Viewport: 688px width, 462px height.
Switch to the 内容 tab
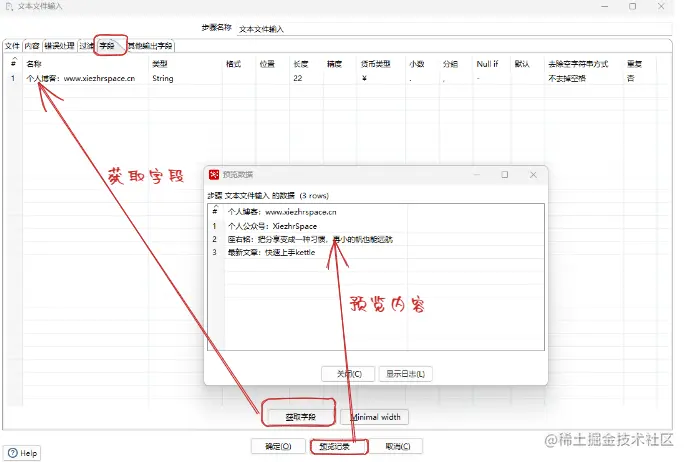pos(32,46)
